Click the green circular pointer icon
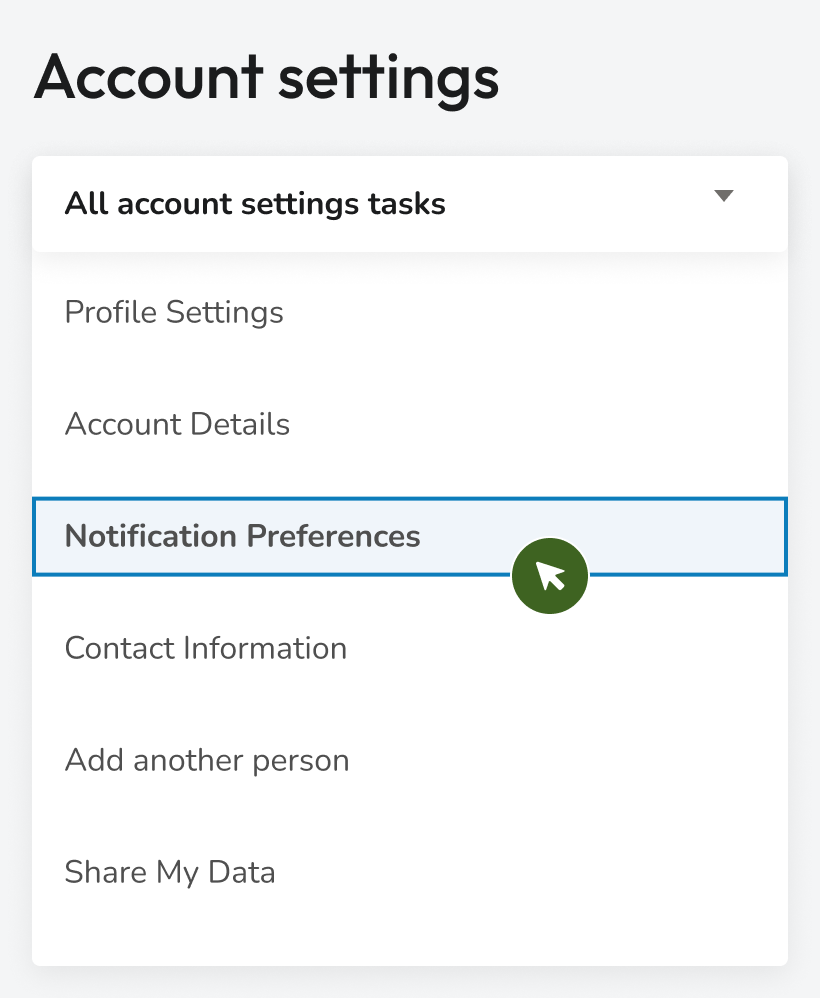820x998 pixels. coord(549,576)
